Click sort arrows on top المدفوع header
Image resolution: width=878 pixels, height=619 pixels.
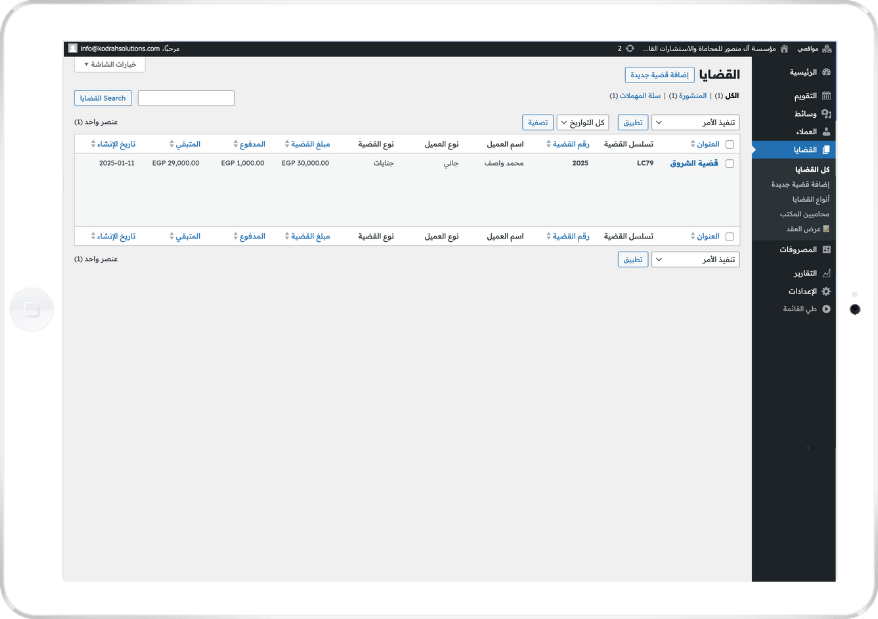[x=236, y=144]
